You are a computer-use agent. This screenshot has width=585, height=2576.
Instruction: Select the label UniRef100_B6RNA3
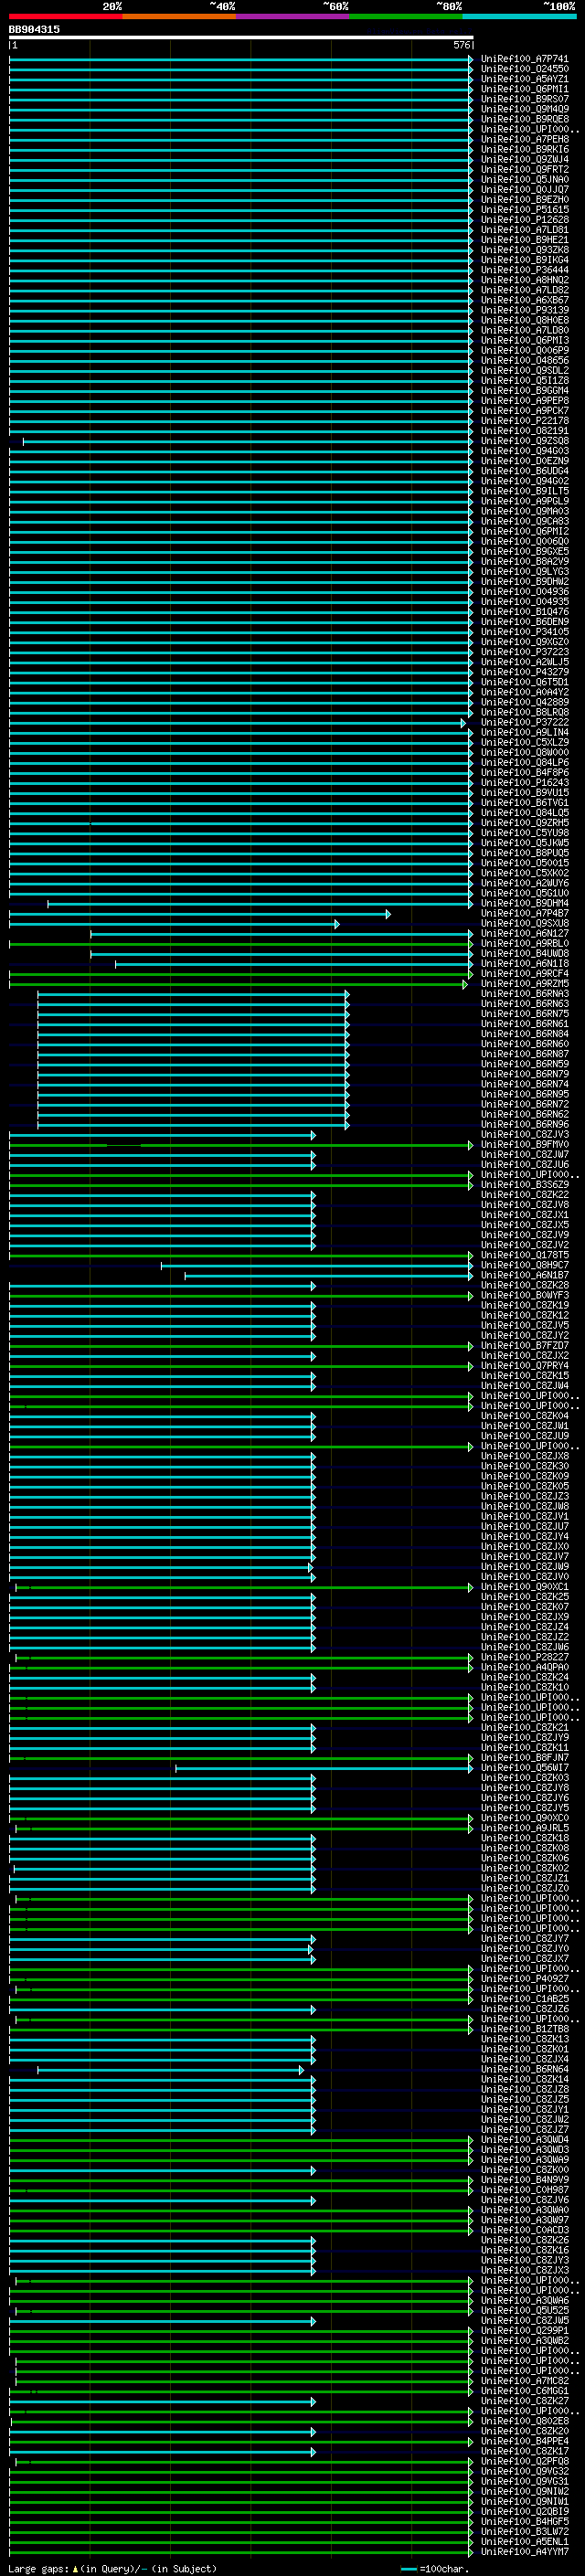coord(525,994)
